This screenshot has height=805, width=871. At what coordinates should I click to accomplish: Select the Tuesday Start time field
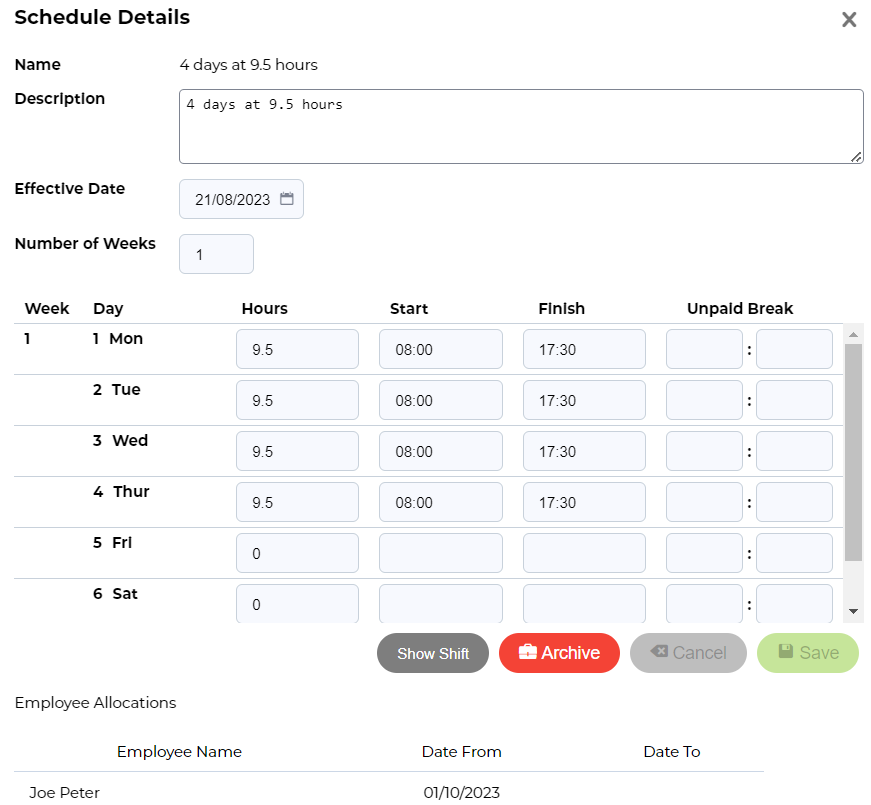(440, 401)
